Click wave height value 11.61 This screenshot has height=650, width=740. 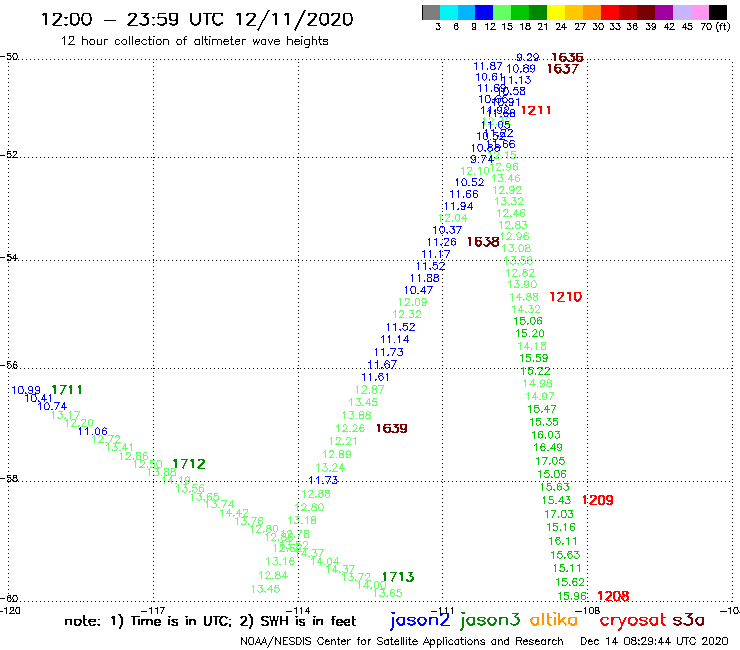point(375,377)
